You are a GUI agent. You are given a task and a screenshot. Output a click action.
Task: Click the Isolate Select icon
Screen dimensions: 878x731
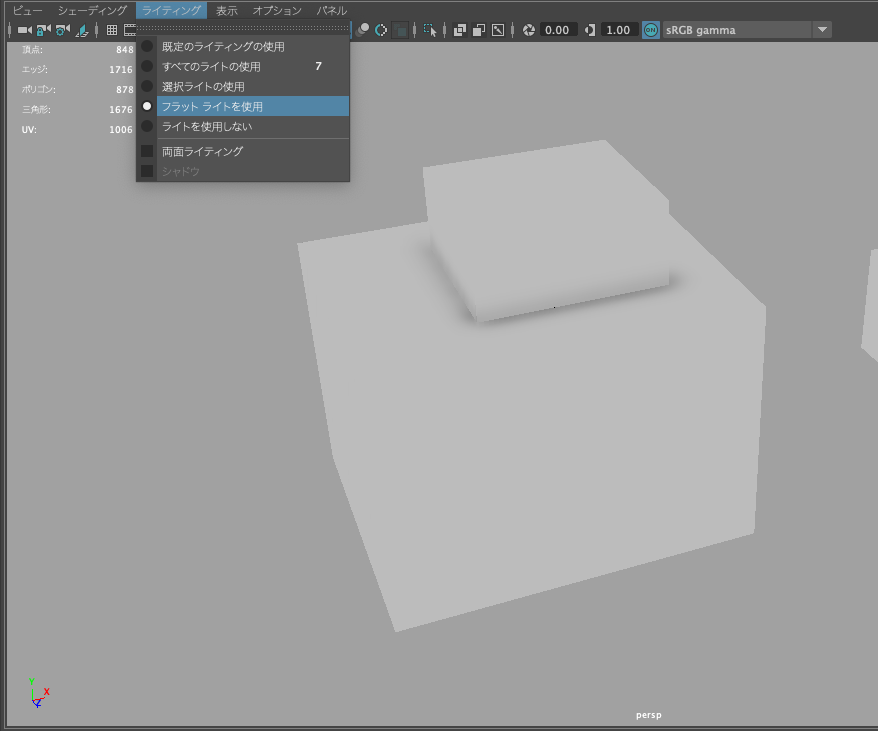[x=429, y=30]
